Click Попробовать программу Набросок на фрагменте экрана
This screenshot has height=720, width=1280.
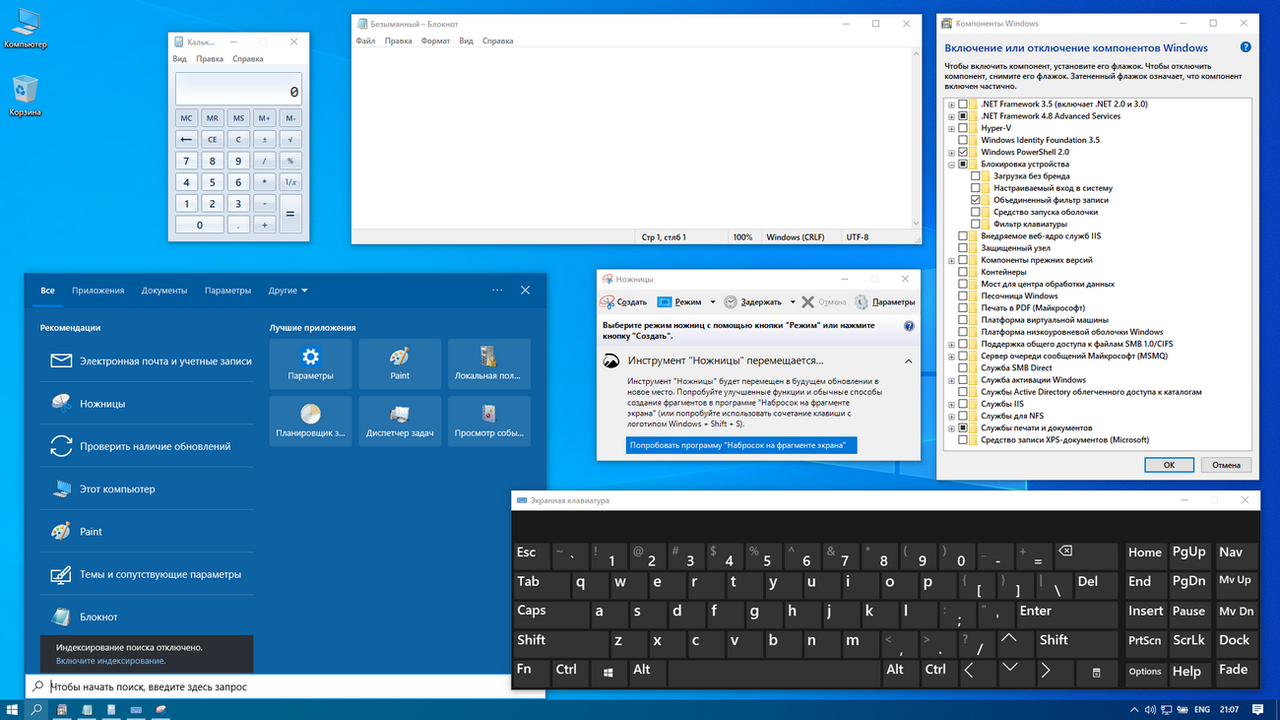[742, 445]
